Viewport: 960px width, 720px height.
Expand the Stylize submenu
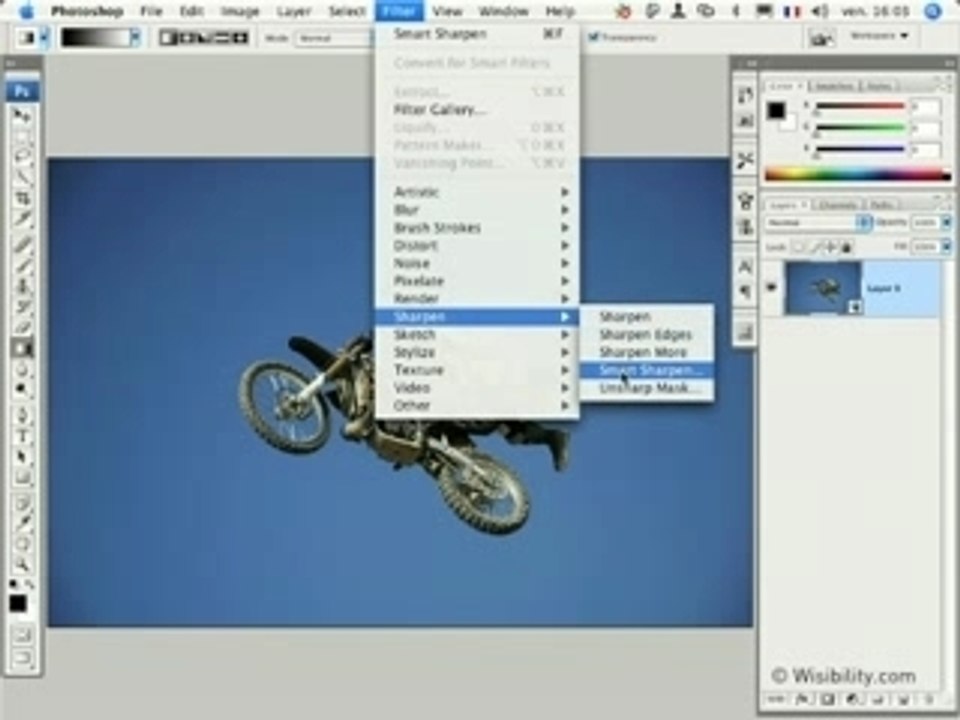coord(478,352)
